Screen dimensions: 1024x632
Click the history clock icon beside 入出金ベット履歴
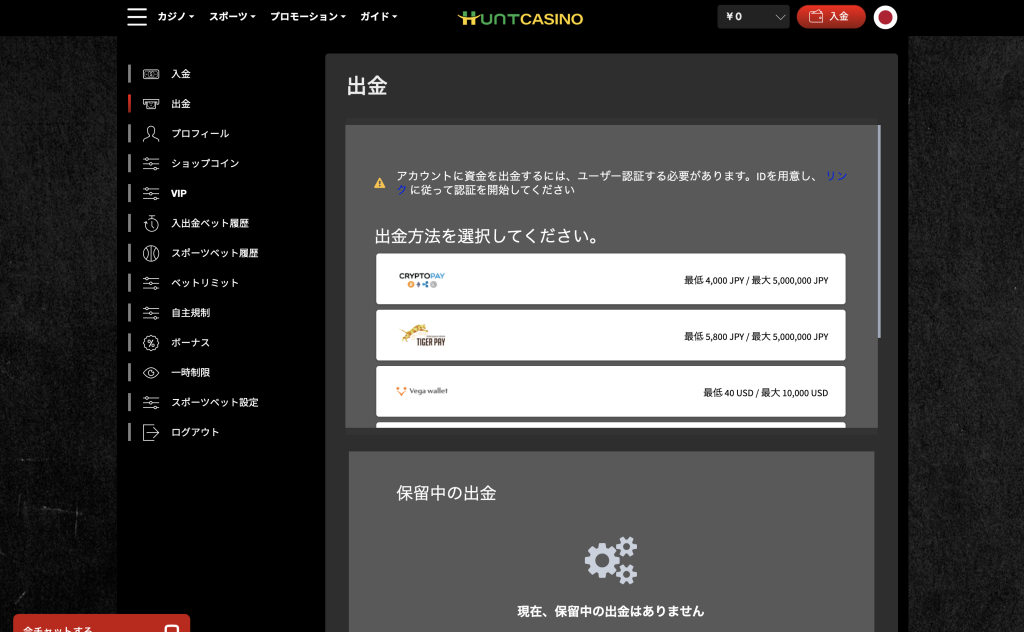151,223
